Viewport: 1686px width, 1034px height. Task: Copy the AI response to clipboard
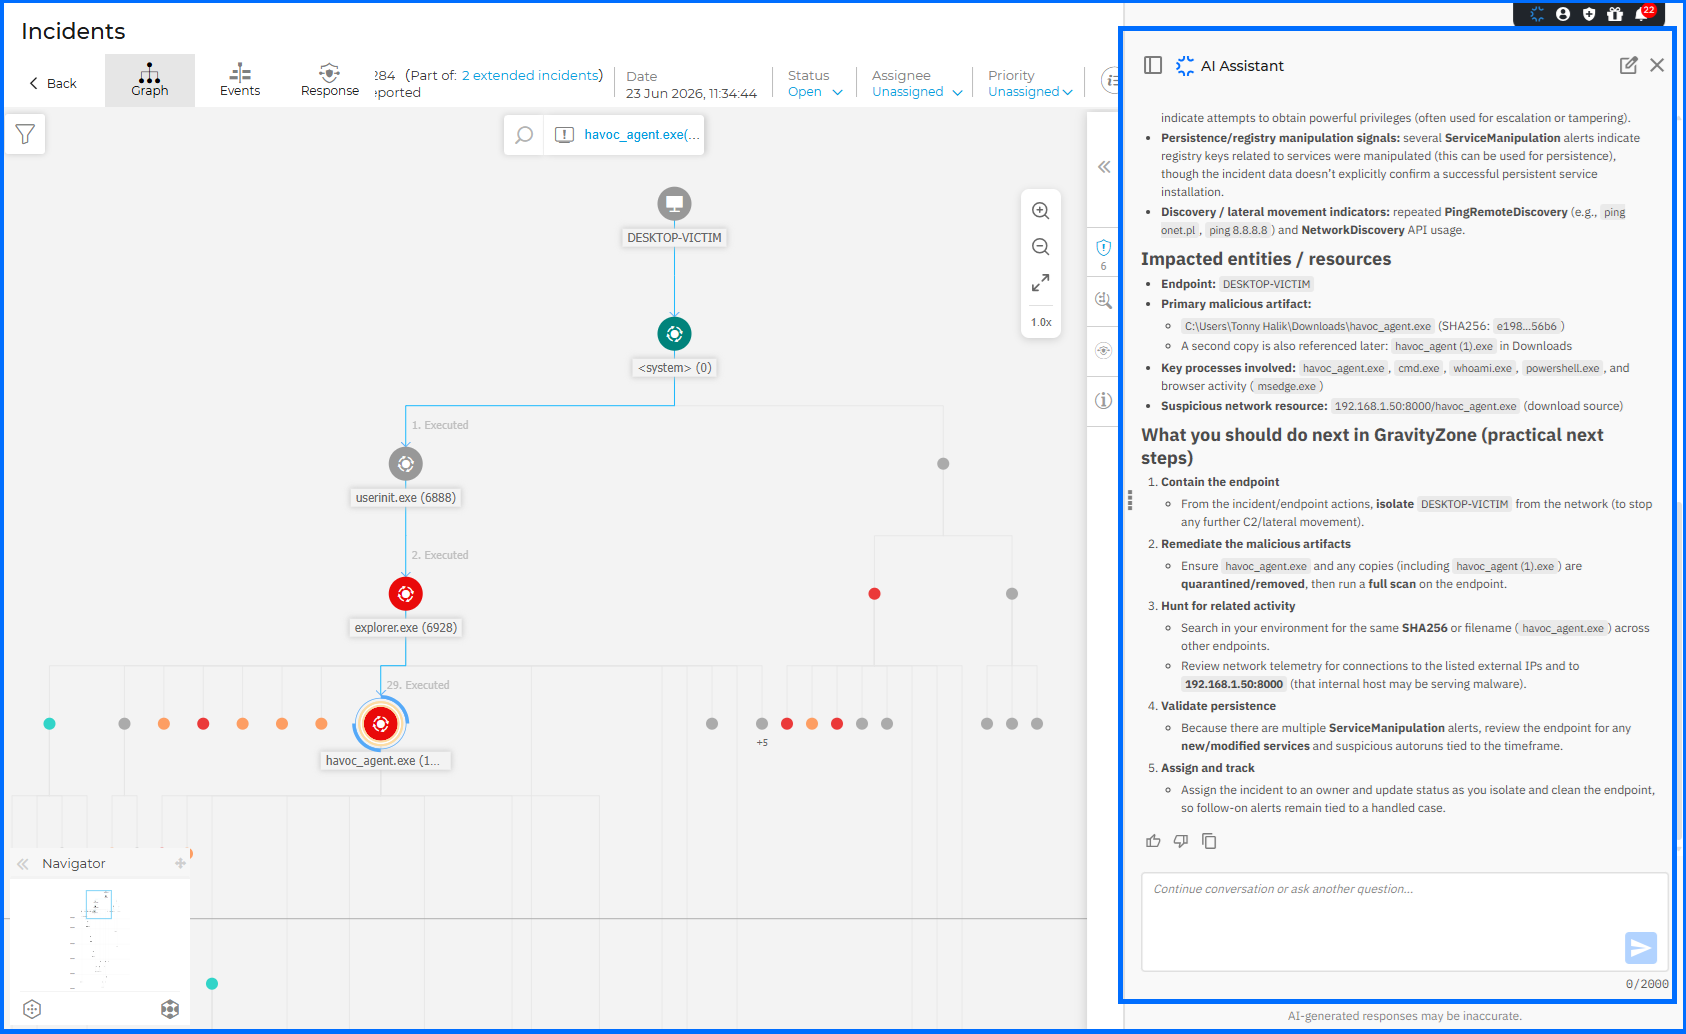1209,841
